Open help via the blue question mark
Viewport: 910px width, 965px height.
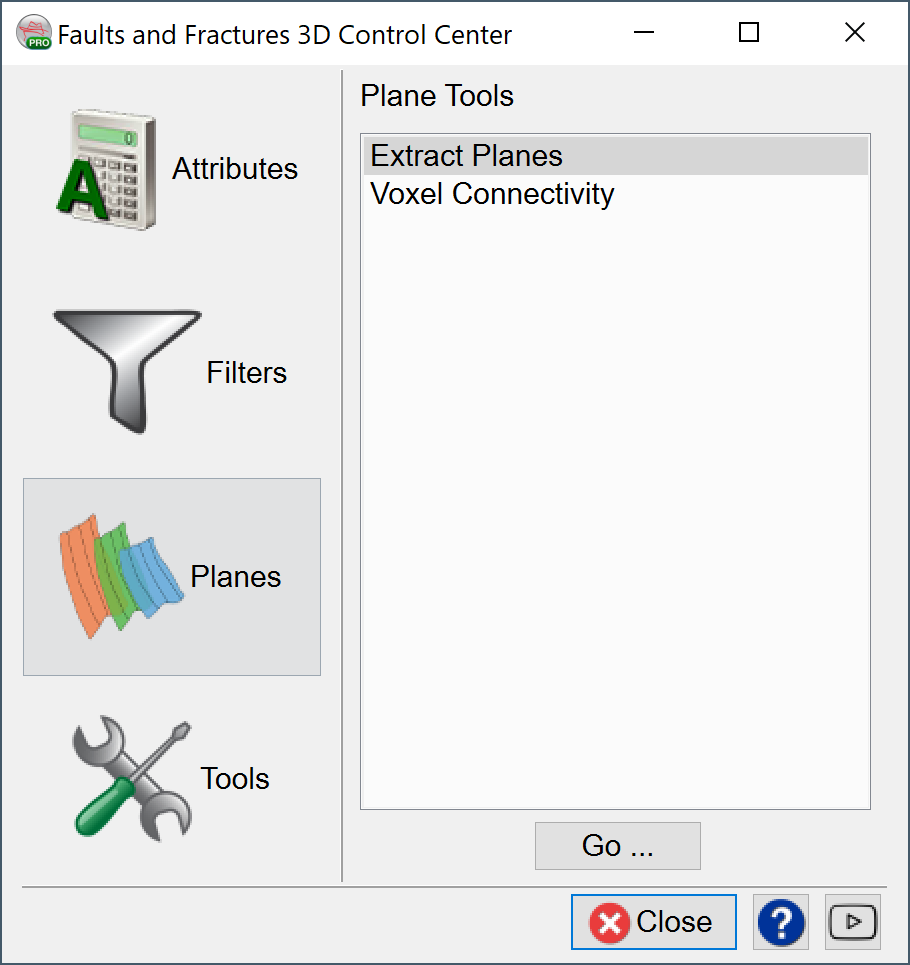click(x=781, y=922)
